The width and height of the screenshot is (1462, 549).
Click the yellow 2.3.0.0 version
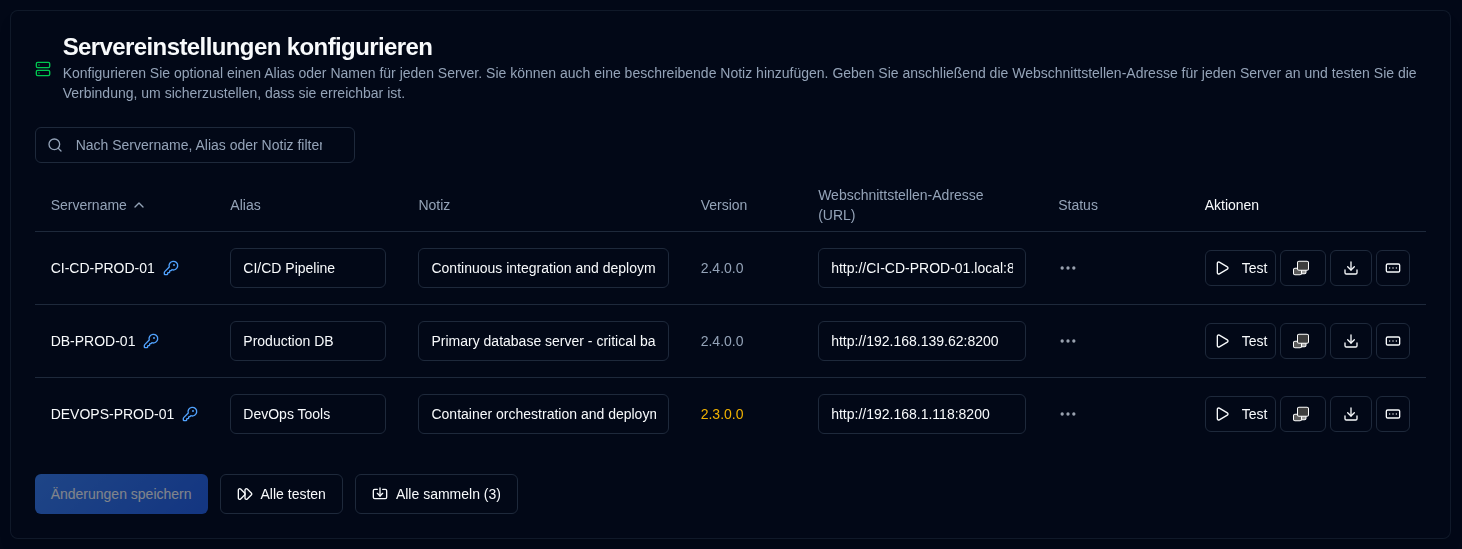click(x=722, y=414)
